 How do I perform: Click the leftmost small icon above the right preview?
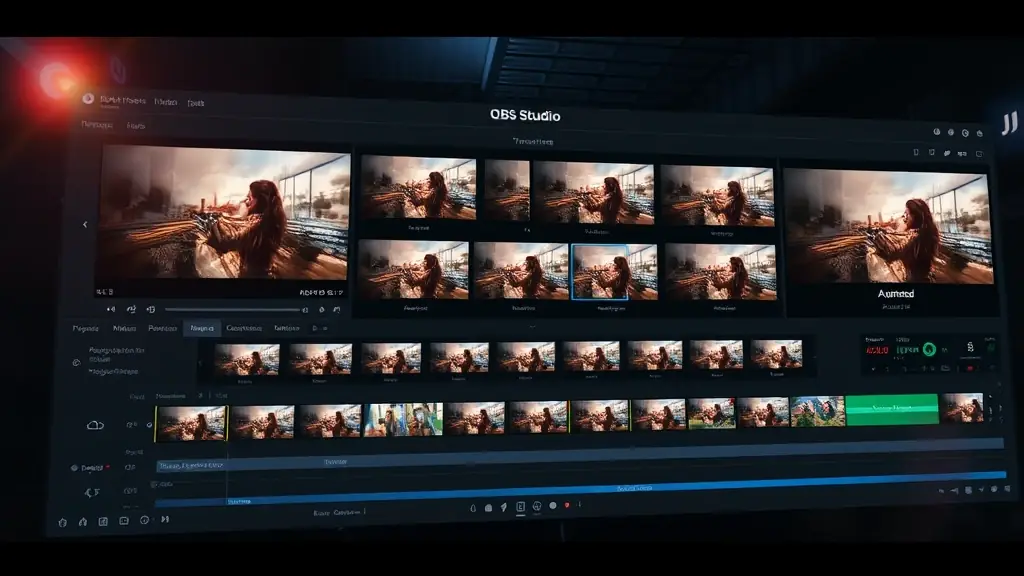coord(916,152)
